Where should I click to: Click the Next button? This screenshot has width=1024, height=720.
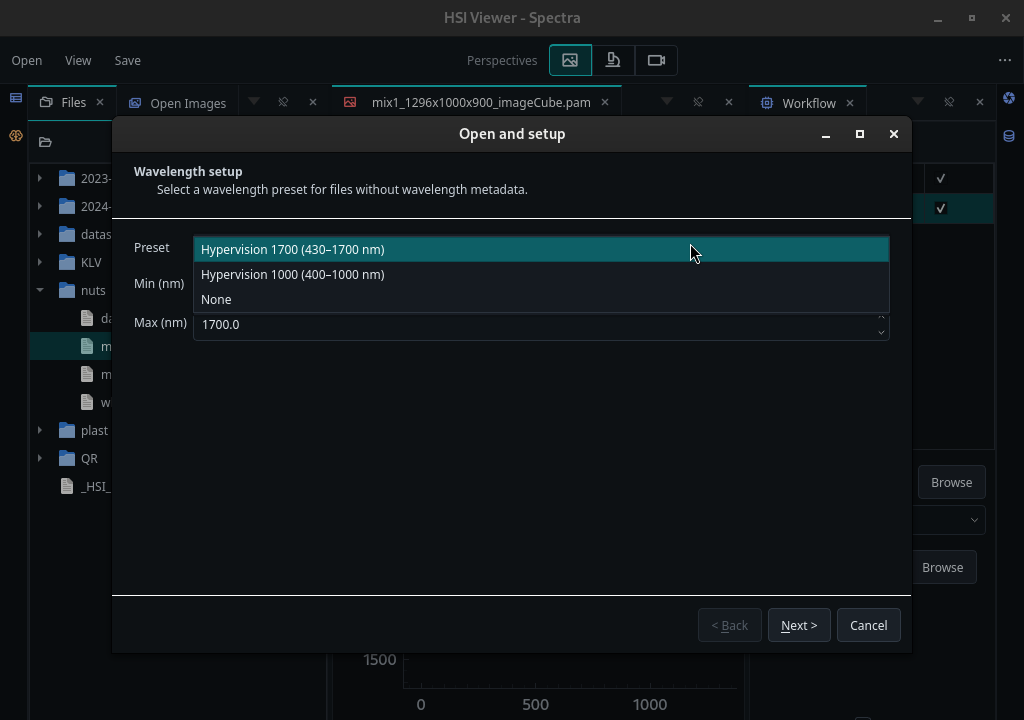click(799, 625)
